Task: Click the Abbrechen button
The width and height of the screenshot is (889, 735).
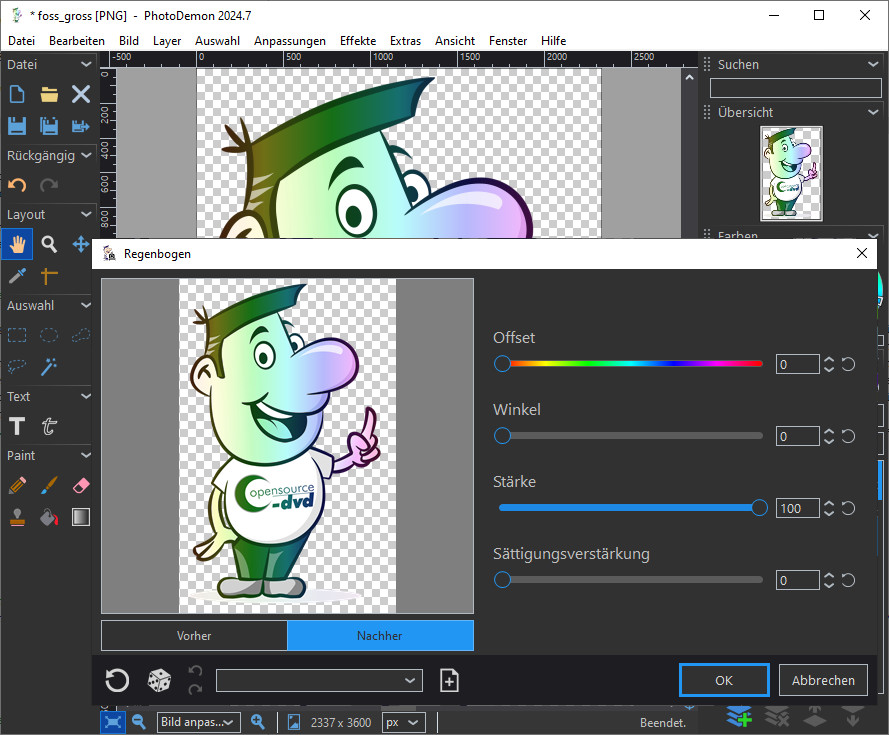Action: pos(823,680)
